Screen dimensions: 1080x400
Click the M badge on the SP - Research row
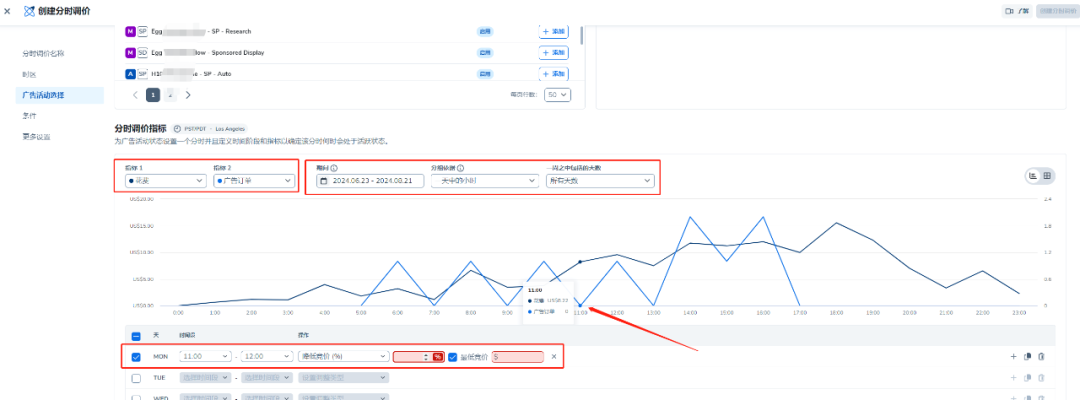(130, 32)
